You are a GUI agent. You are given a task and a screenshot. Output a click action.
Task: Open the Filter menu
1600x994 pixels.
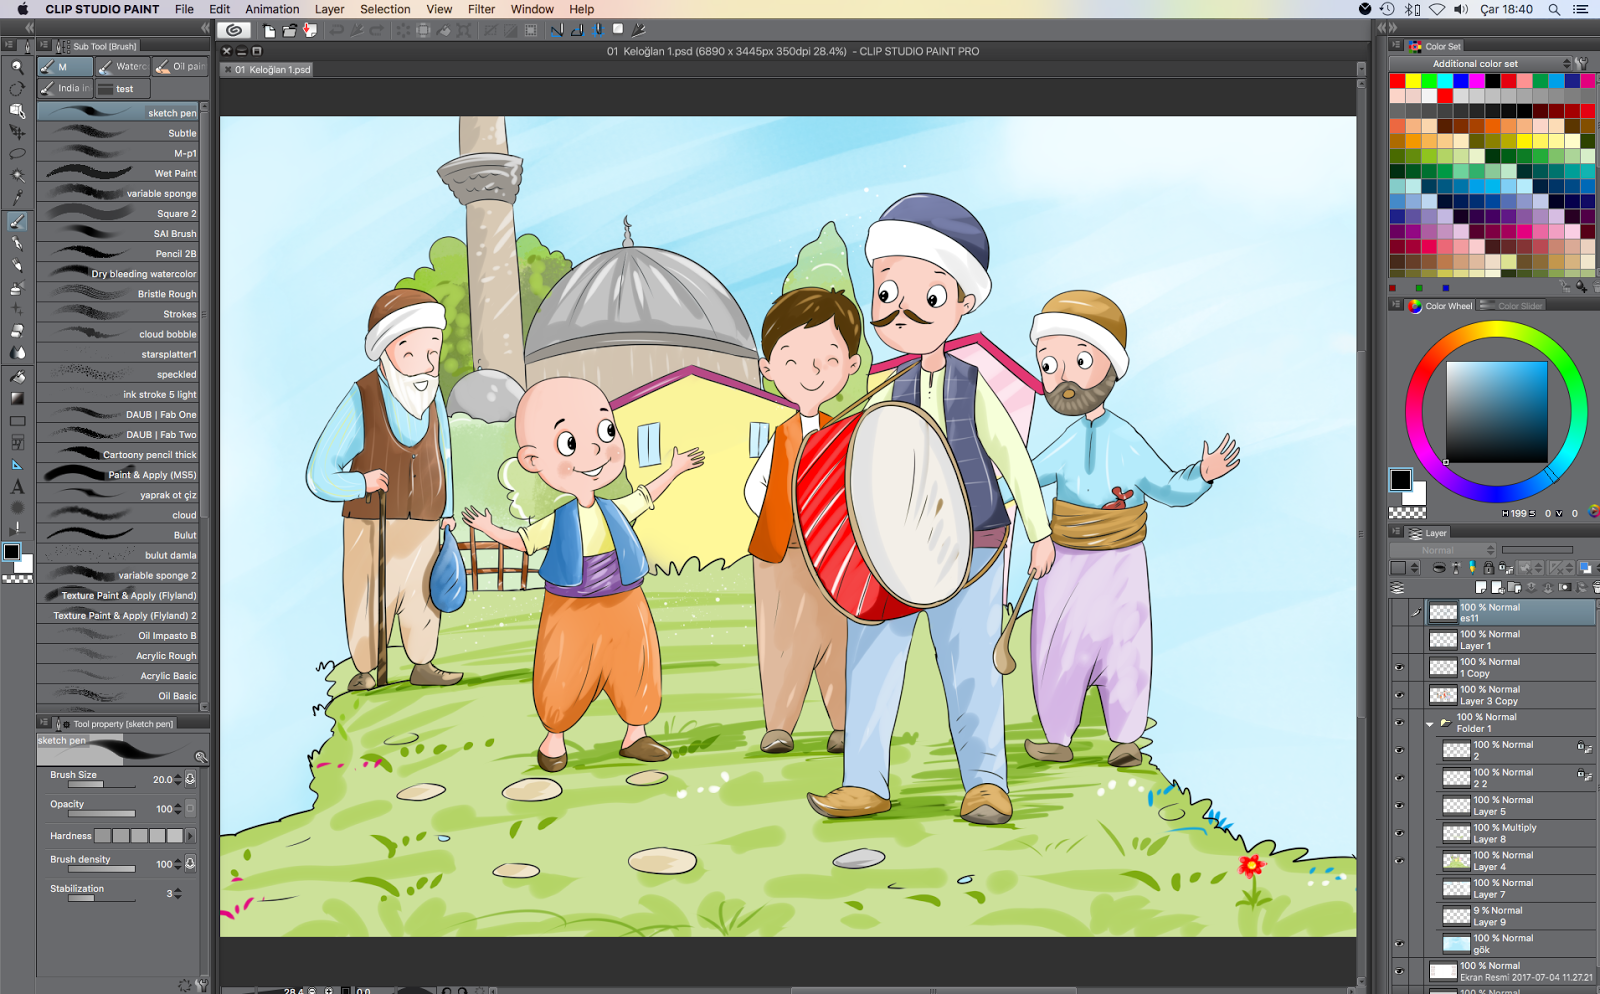pos(481,9)
